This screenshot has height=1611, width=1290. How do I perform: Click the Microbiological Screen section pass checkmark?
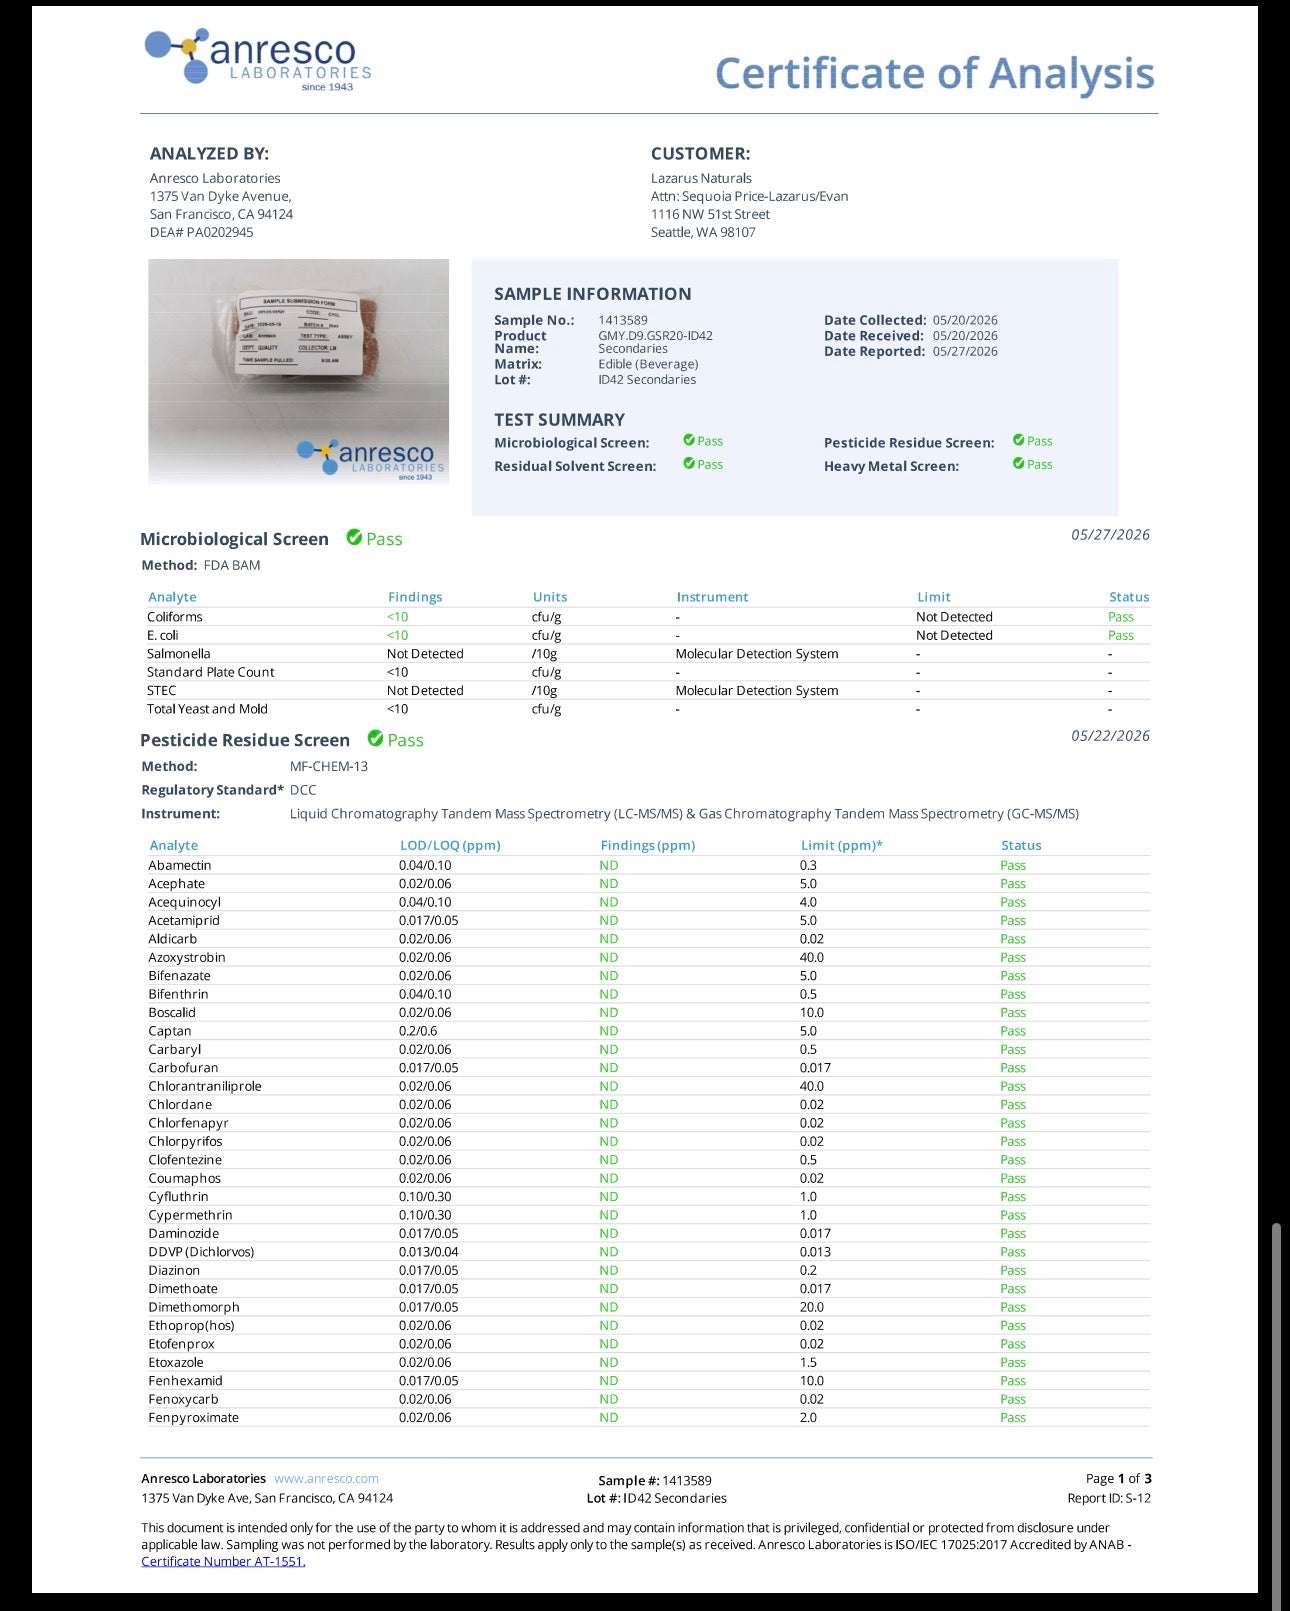[354, 537]
